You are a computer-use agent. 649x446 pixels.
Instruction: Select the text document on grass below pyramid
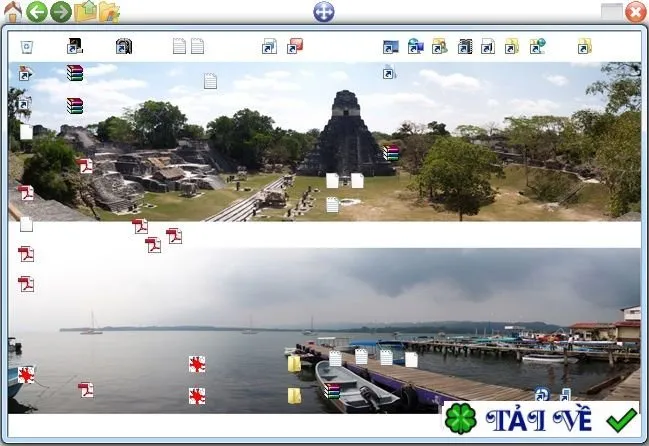[x=332, y=205]
